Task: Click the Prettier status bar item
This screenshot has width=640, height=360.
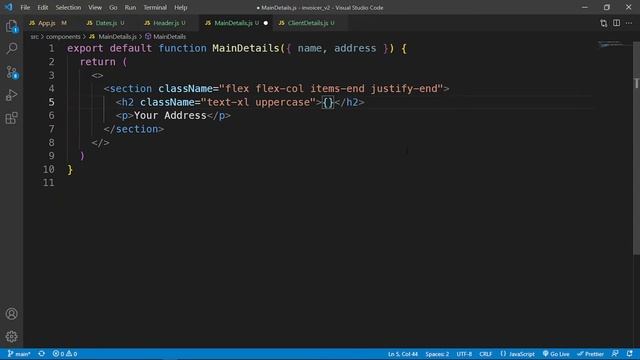Action: pos(590,354)
